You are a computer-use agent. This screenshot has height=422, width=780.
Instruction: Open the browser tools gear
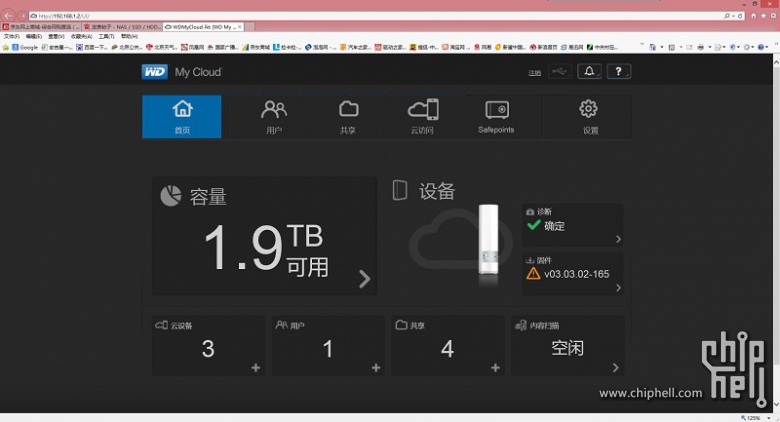(x=773, y=16)
